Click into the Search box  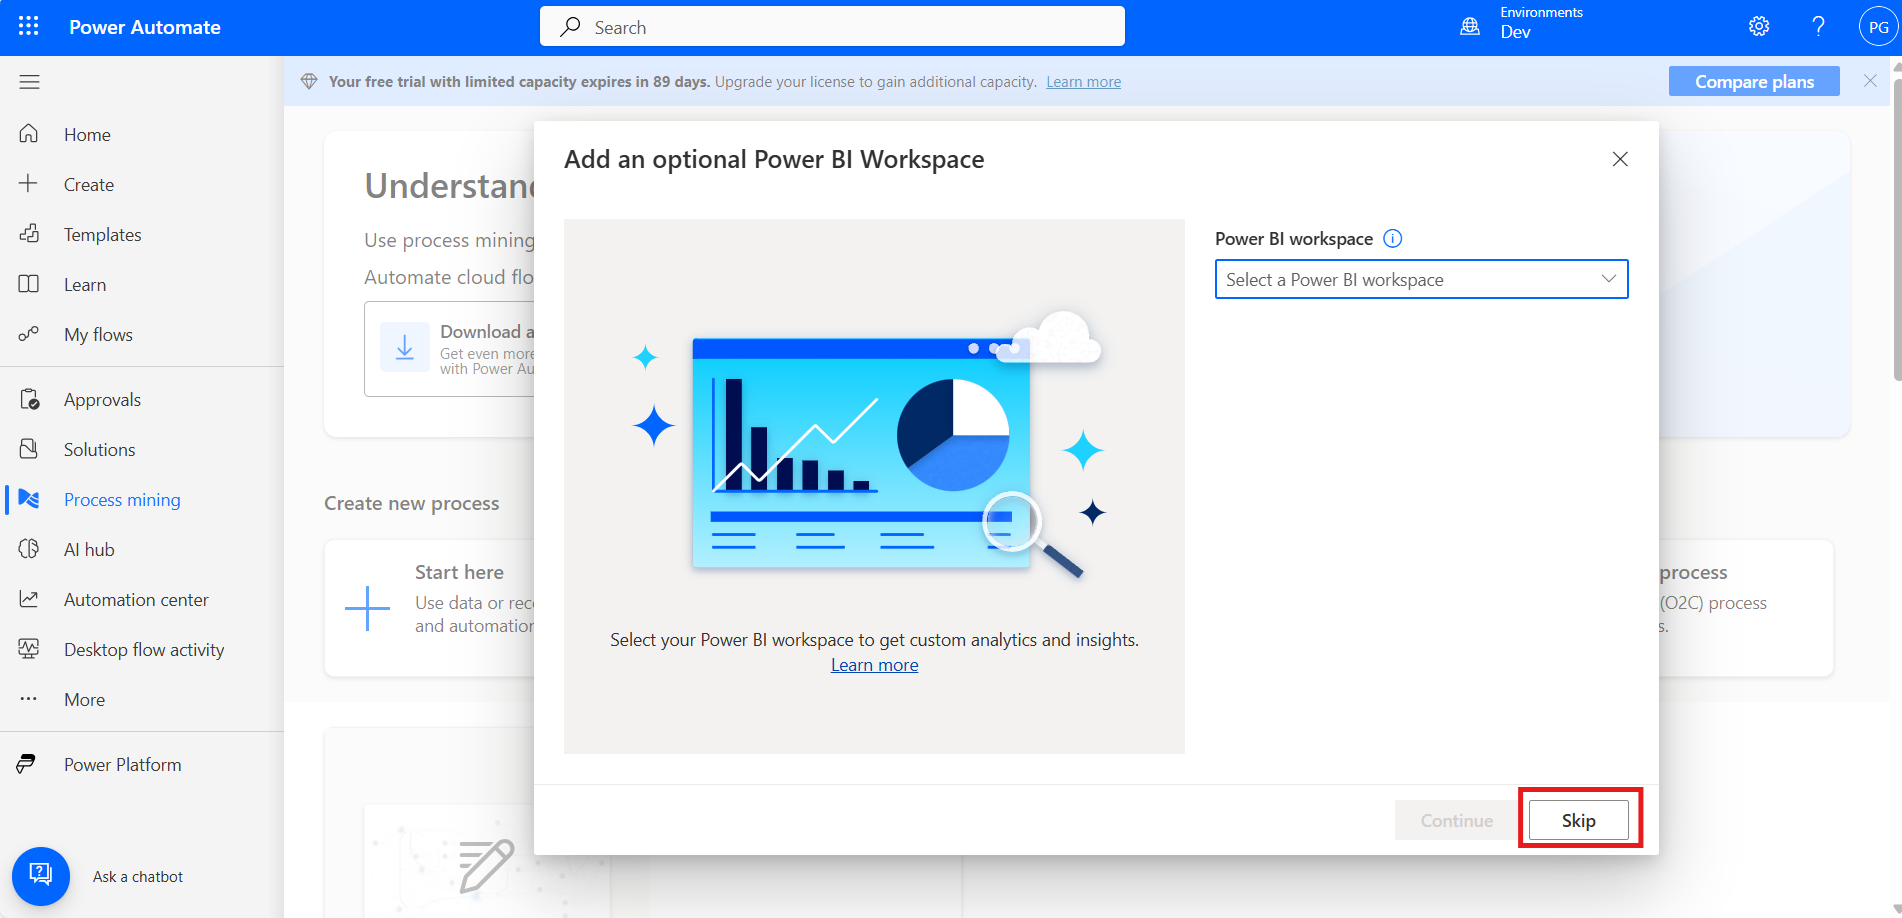(832, 27)
